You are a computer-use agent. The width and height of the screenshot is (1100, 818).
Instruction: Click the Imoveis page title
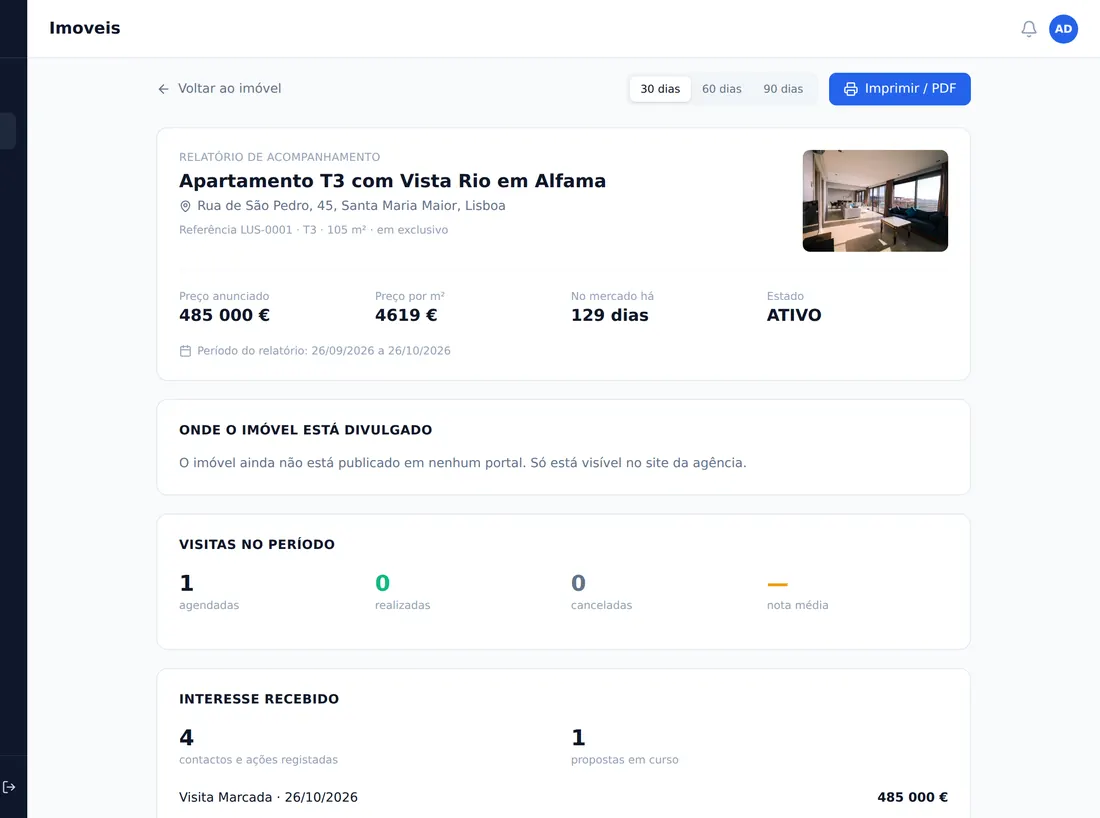point(85,28)
